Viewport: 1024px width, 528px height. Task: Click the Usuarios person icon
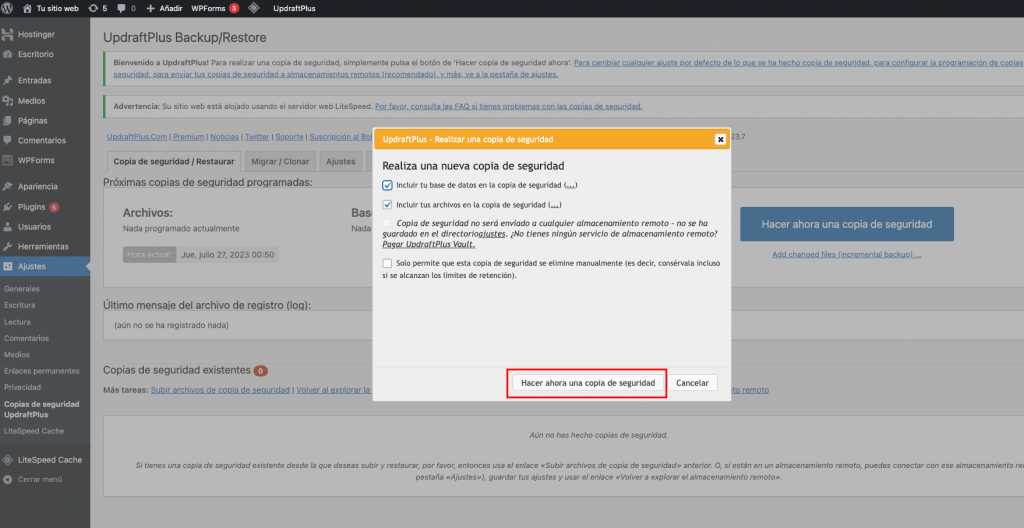(8, 227)
